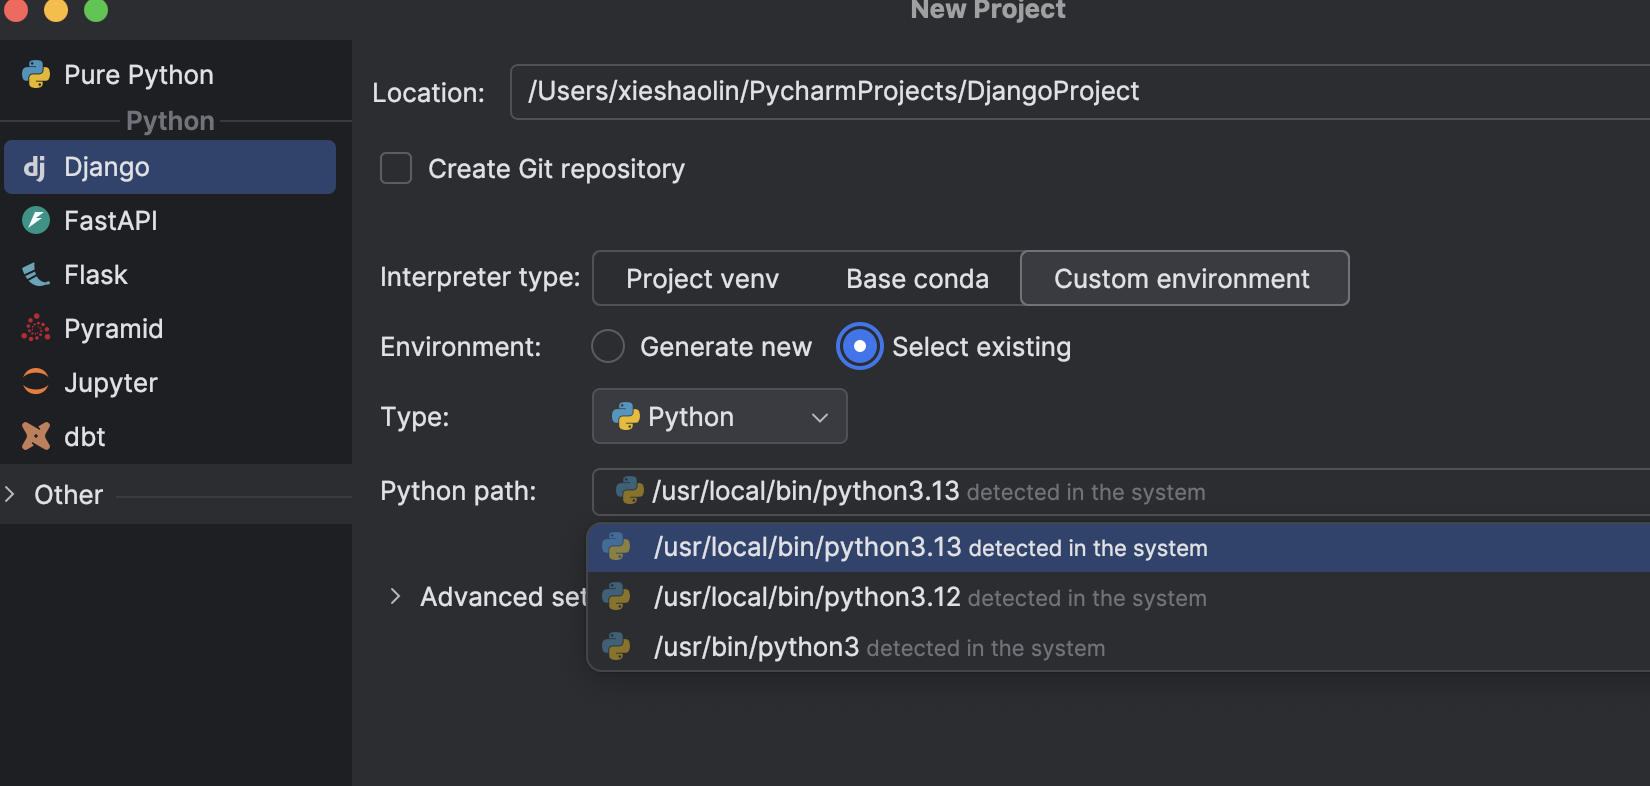Enable Create Git repository checkbox
Screen dimensions: 1650x786
pyautogui.click(x=396, y=168)
